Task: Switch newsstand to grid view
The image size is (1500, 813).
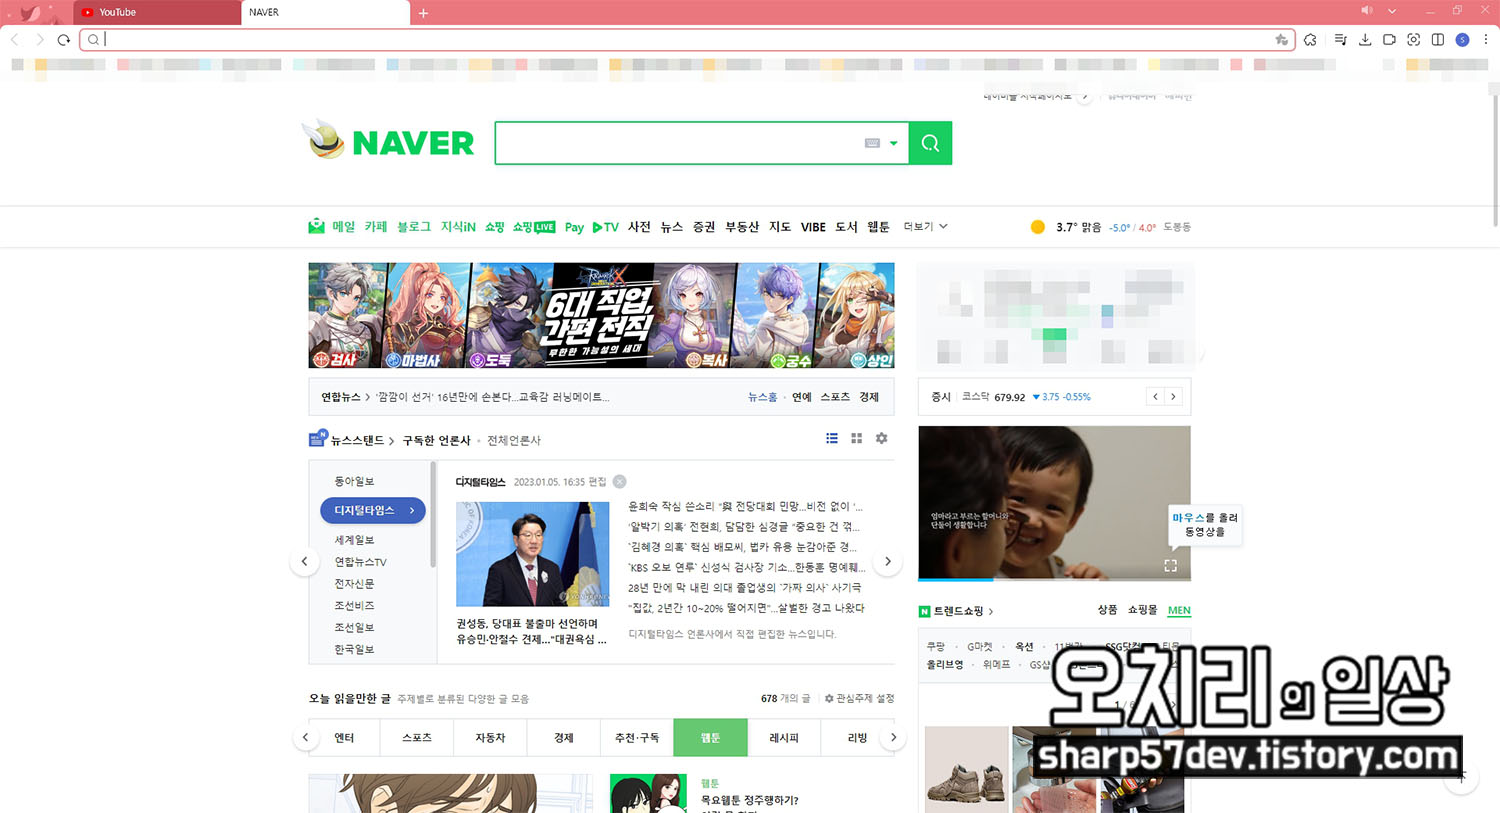Action: [x=856, y=438]
